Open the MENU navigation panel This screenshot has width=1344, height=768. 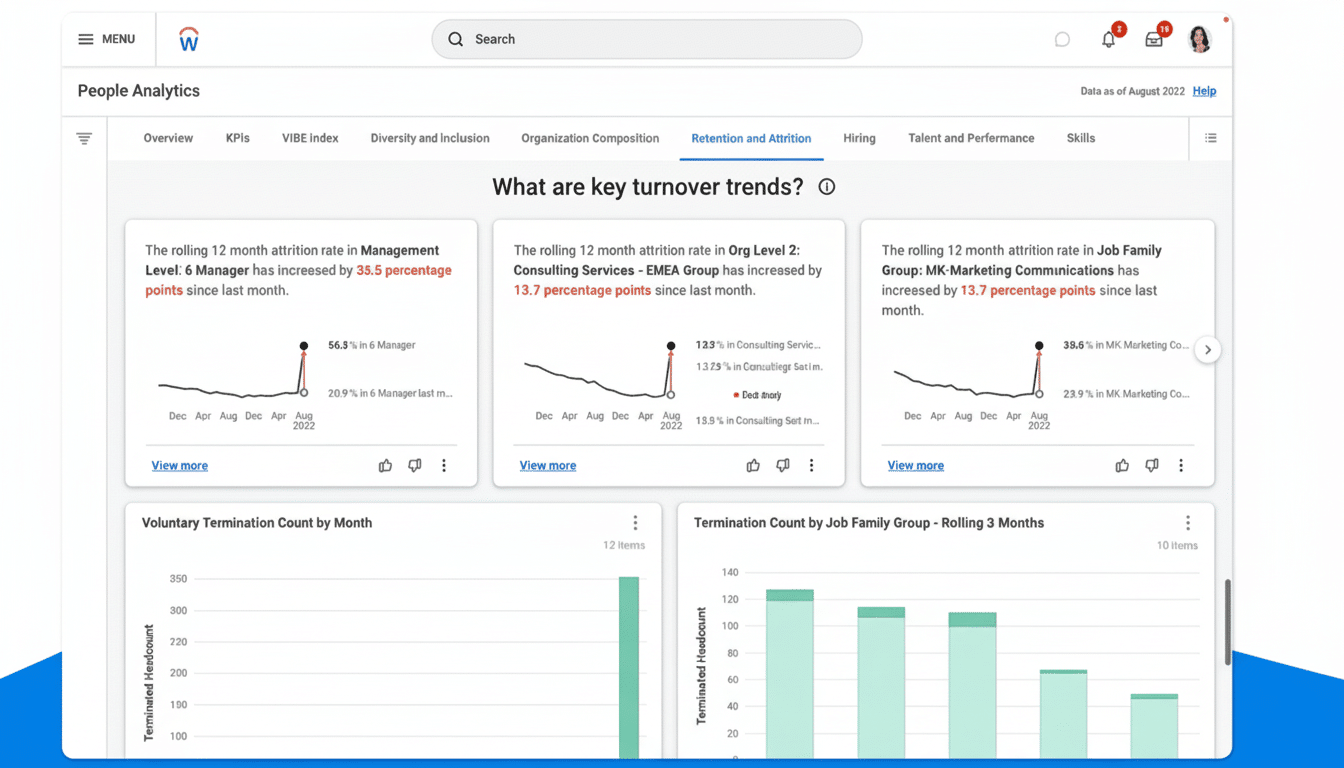tap(107, 39)
